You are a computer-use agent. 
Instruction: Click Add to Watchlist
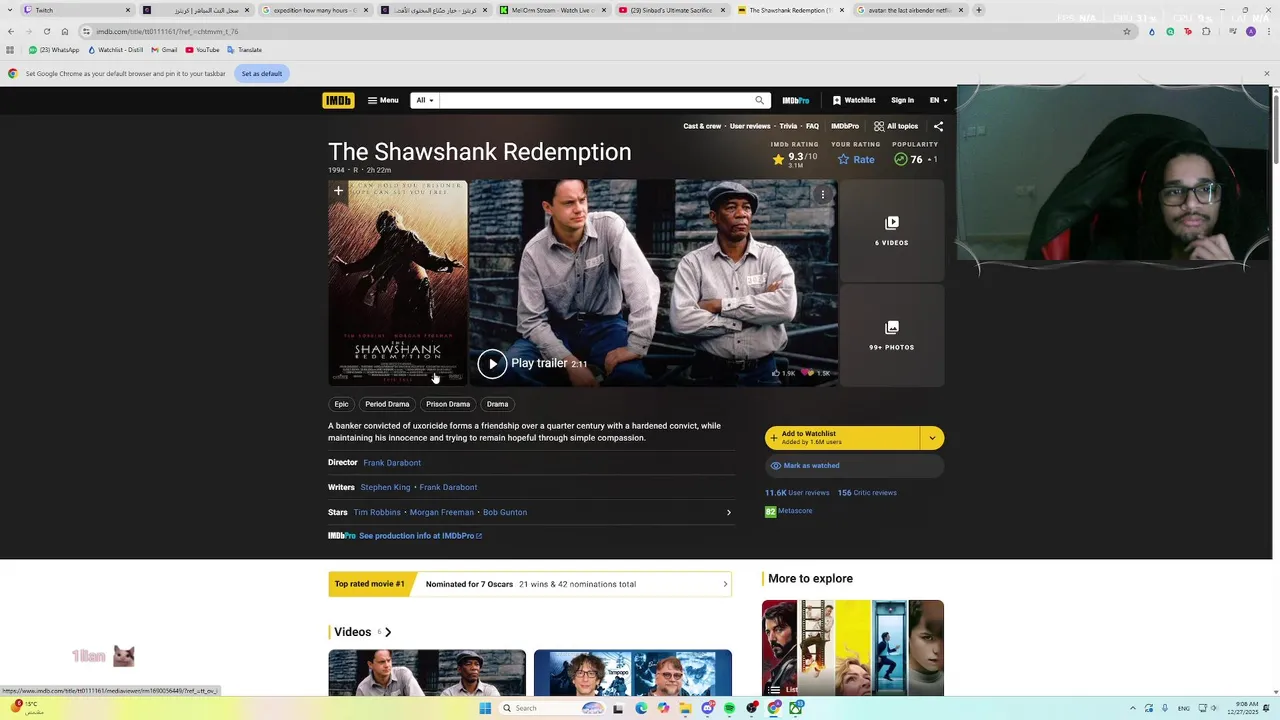(x=842, y=438)
